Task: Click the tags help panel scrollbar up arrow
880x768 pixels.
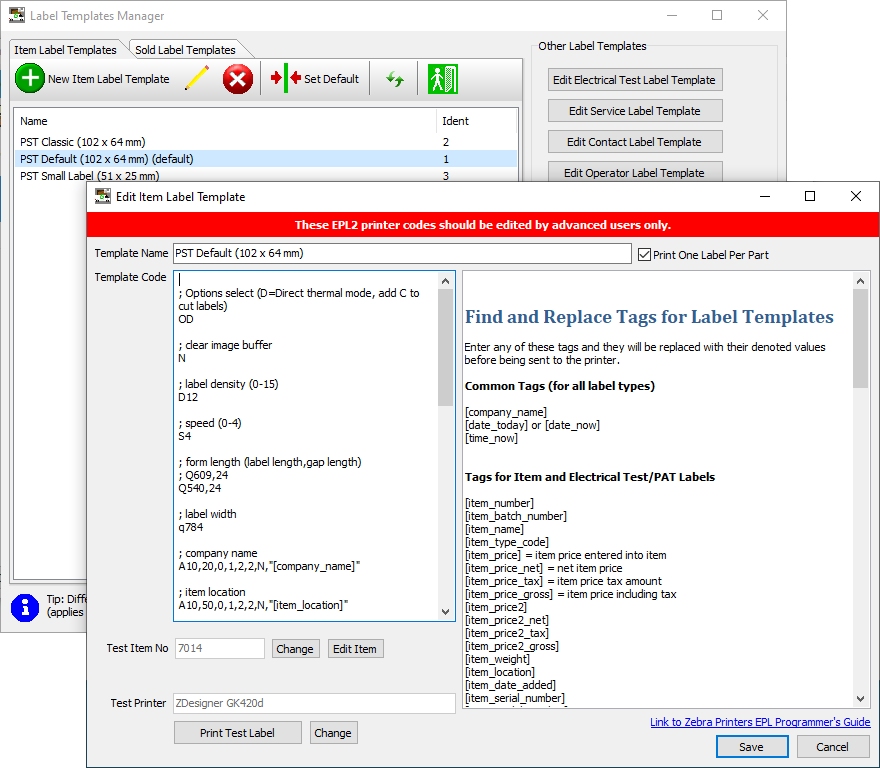Action: [x=861, y=280]
